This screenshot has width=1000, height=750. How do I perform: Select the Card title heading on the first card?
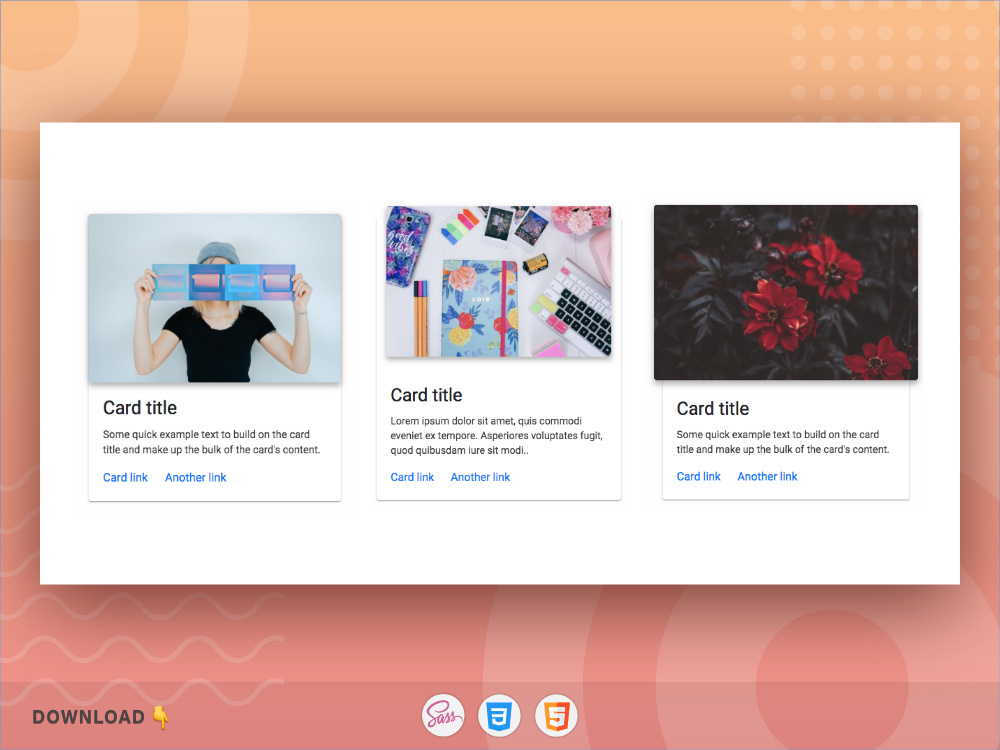(x=139, y=408)
